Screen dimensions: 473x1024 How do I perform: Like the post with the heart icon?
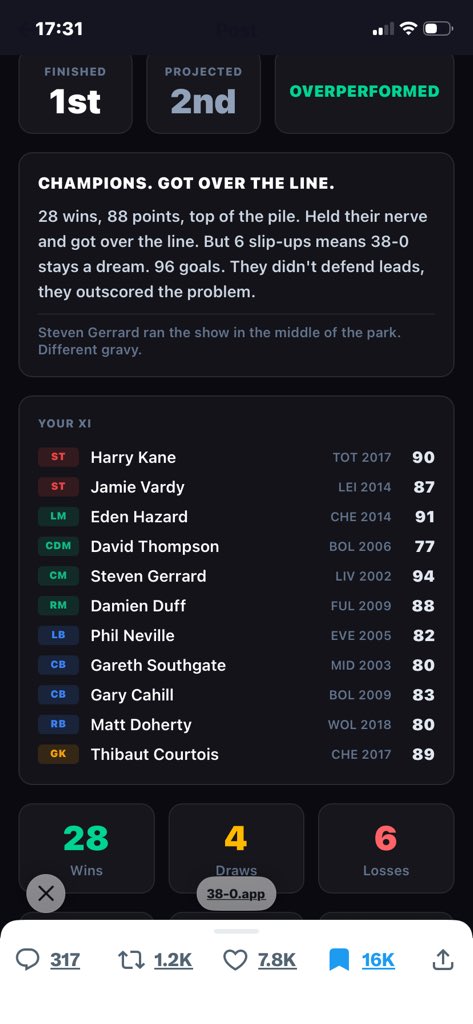235,959
